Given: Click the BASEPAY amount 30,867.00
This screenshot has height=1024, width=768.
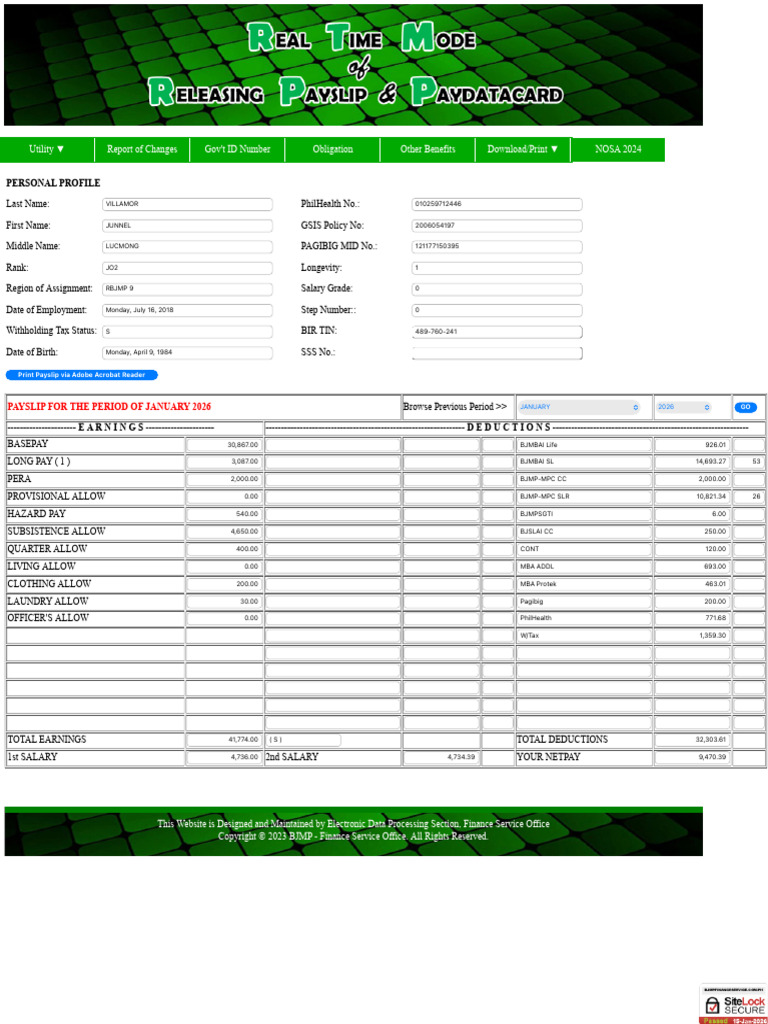Looking at the screenshot, I should 224,445.
